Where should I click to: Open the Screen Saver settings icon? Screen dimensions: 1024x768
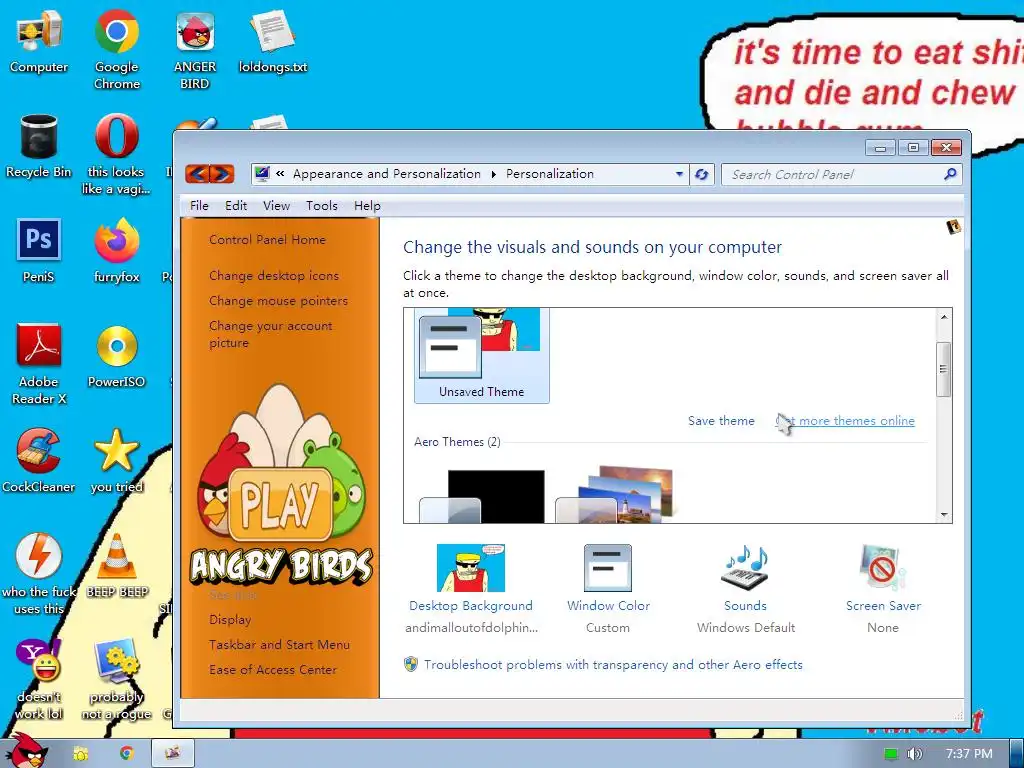click(x=883, y=567)
